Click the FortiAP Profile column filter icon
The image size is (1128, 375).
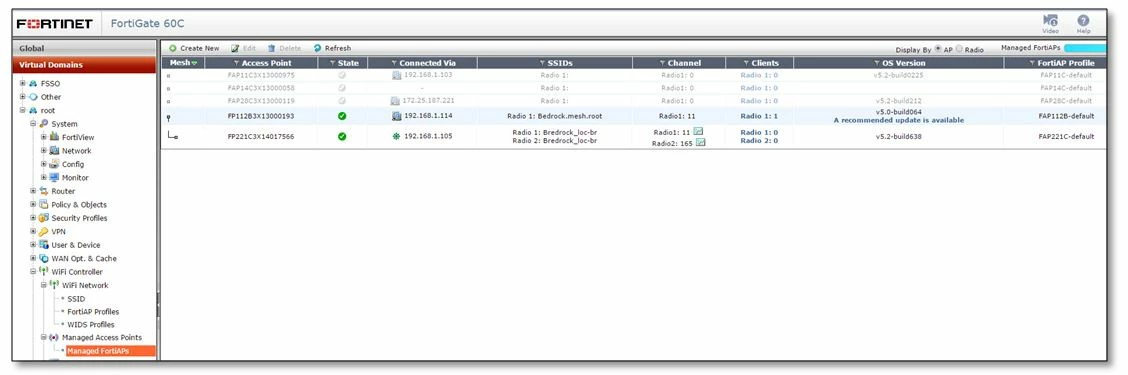[x=1032, y=63]
